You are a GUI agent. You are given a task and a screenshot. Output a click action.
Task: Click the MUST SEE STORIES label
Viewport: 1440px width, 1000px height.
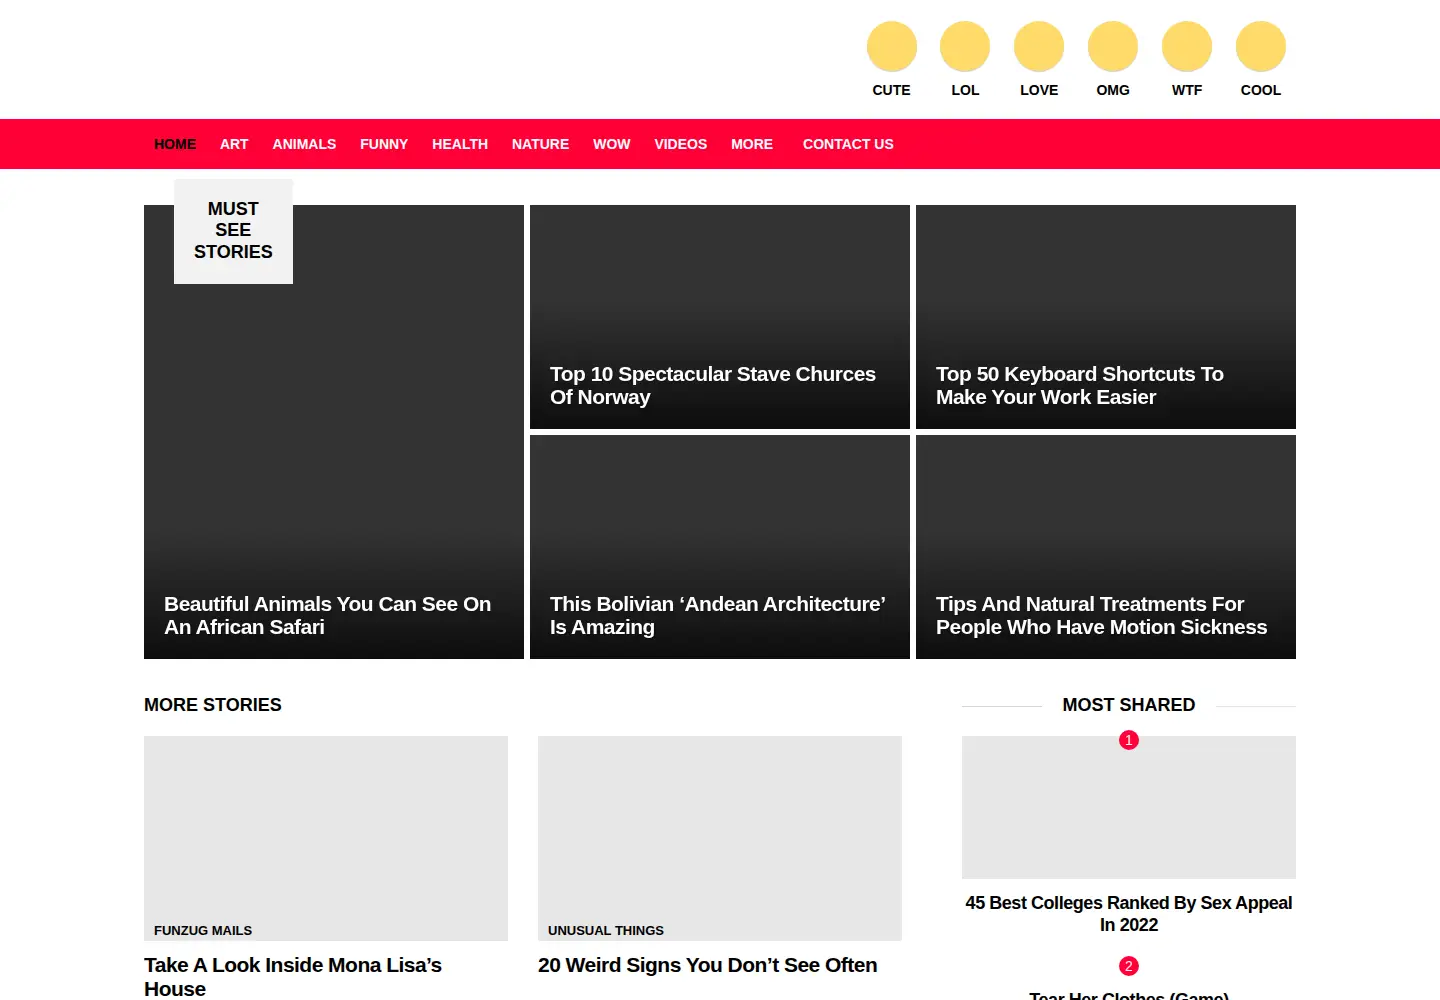click(233, 231)
